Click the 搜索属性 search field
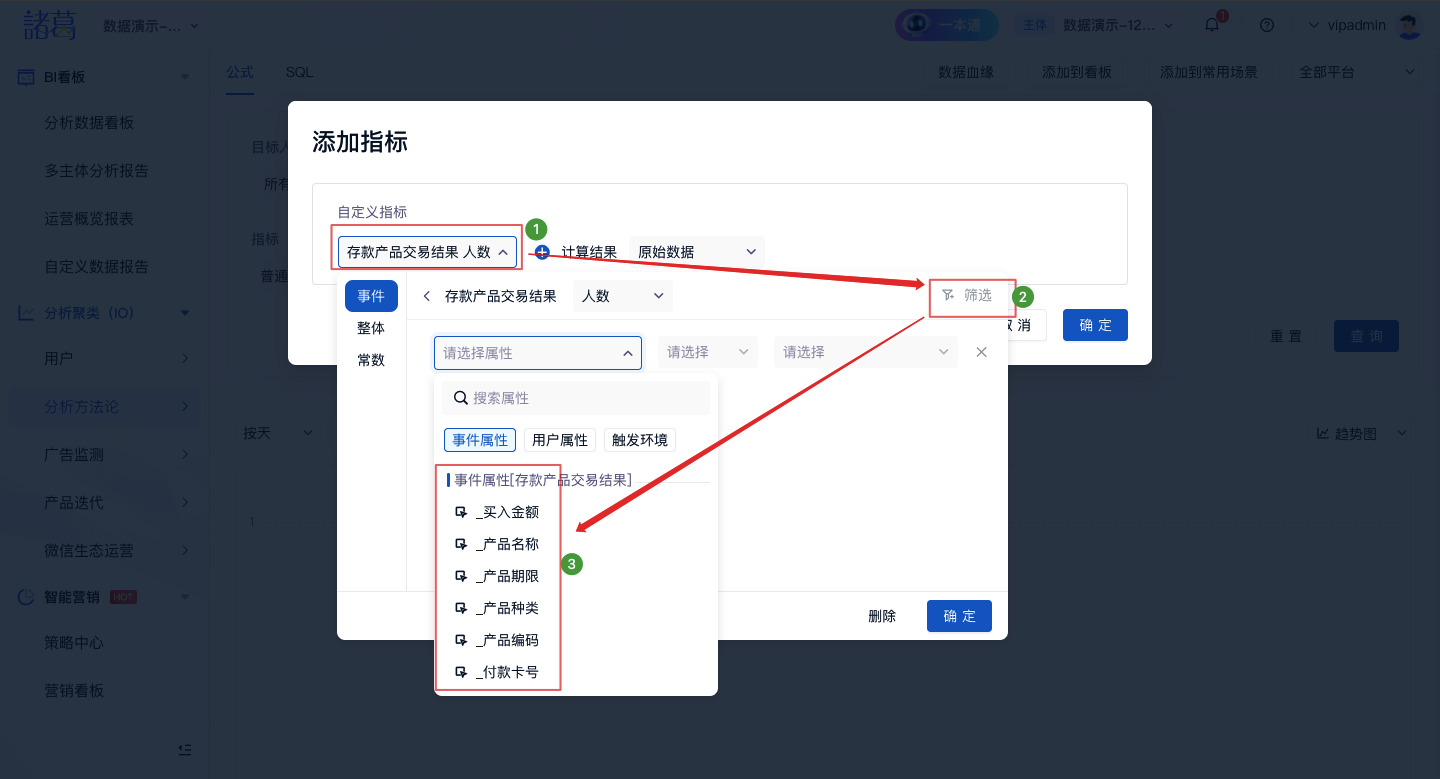This screenshot has width=1440, height=779. coord(587,398)
